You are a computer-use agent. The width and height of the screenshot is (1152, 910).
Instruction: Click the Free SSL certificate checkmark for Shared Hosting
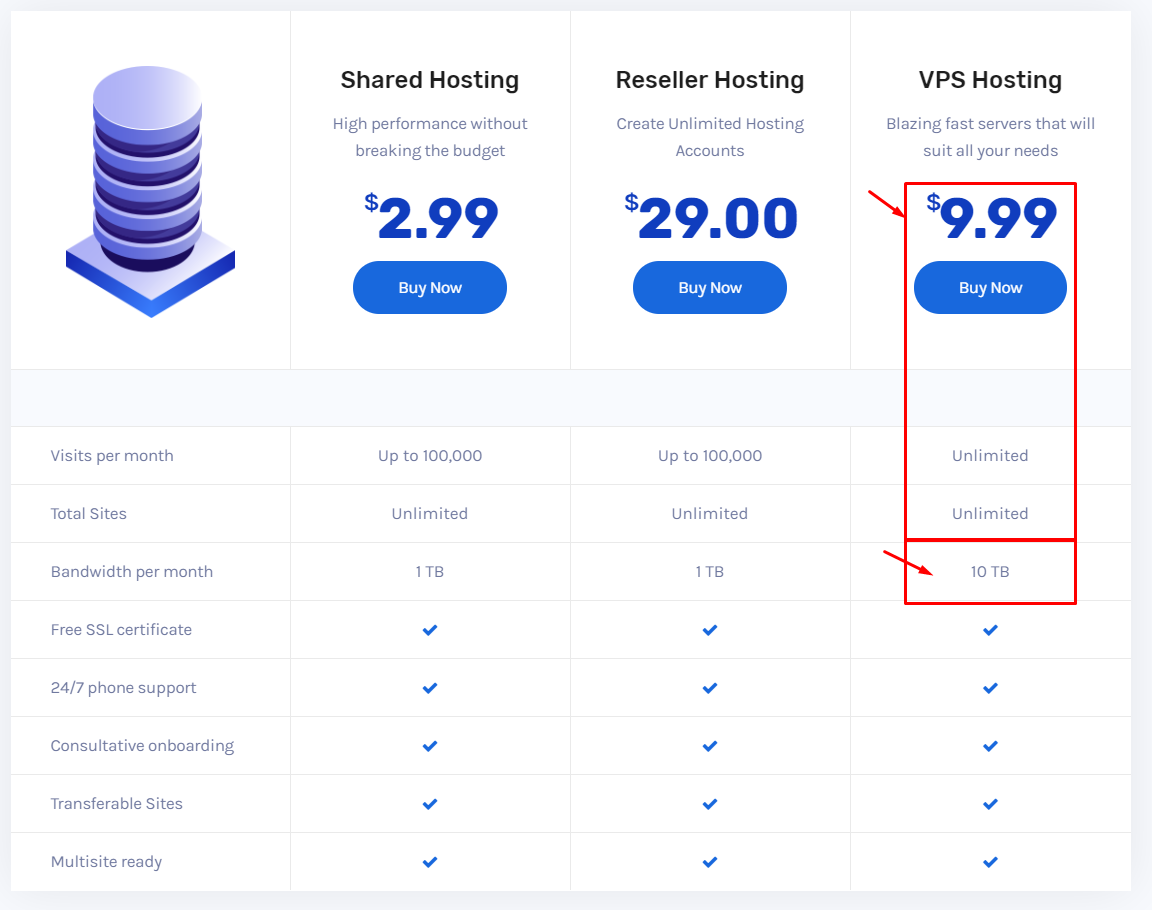coord(430,629)
